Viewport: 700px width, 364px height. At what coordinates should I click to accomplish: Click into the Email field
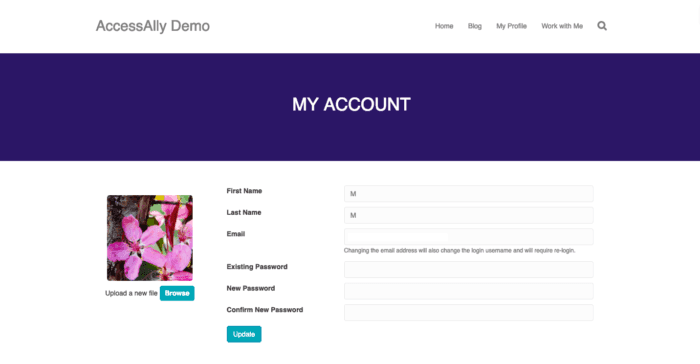[468, 237]
